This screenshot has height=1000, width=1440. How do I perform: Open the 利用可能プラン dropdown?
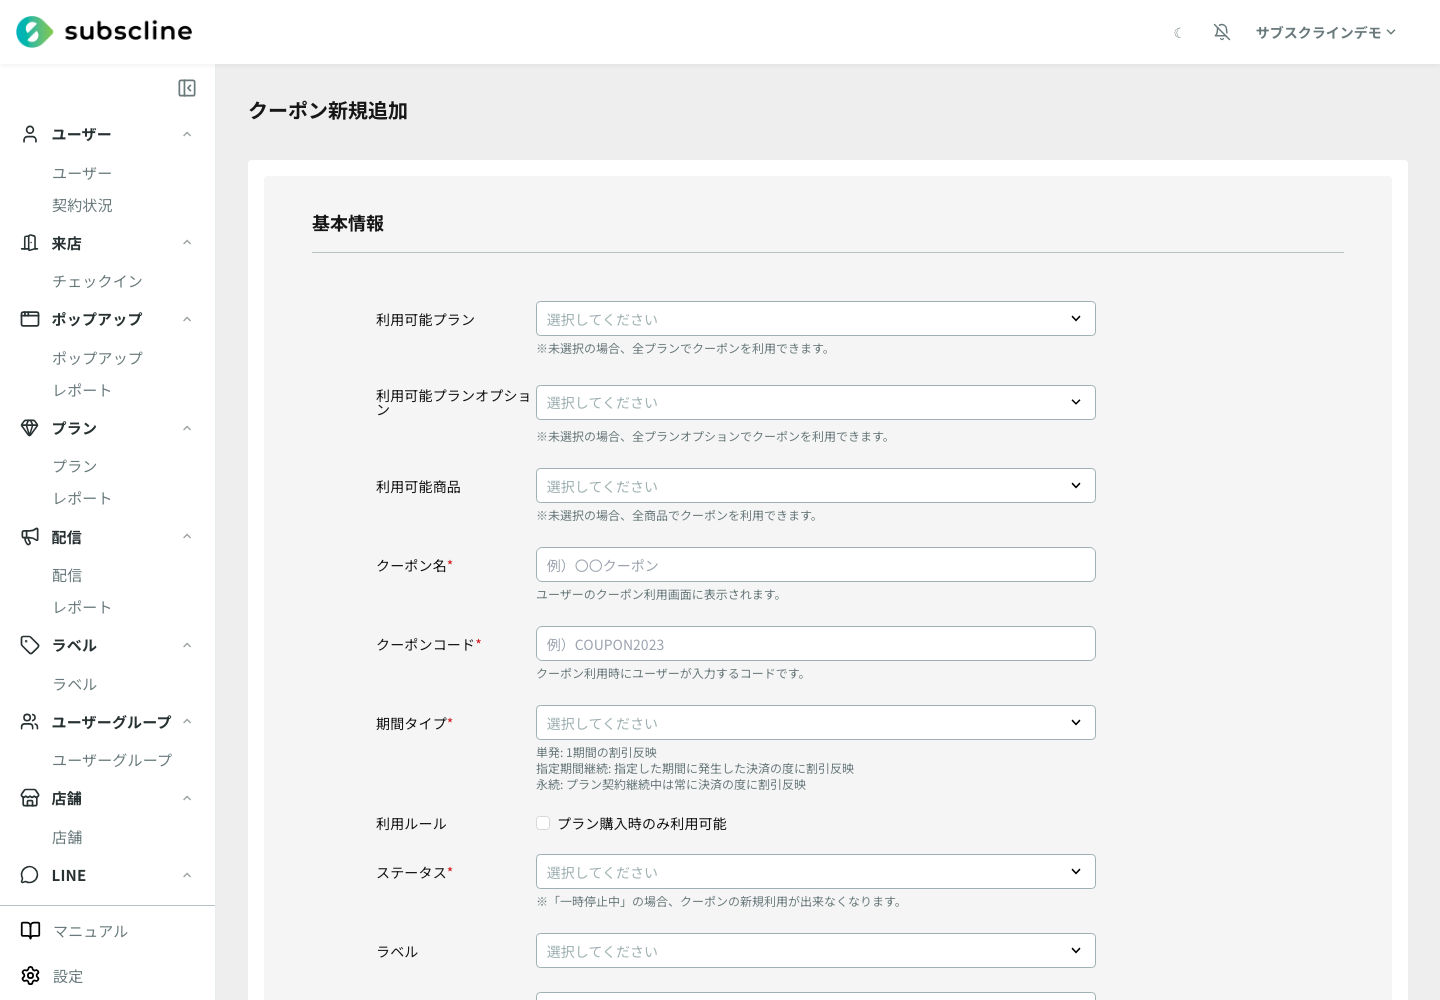[x=816, y=319]
